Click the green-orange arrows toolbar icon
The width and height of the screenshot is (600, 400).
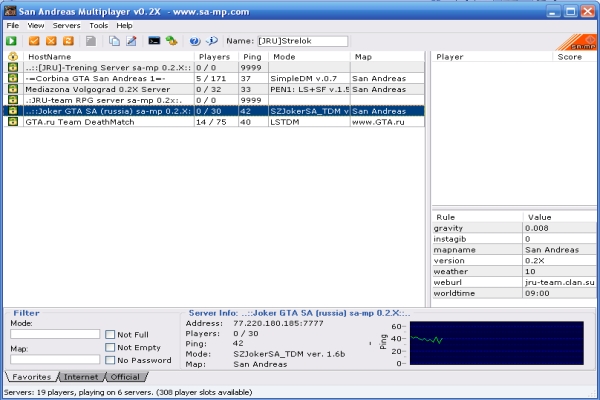click(x=171, y=41)
